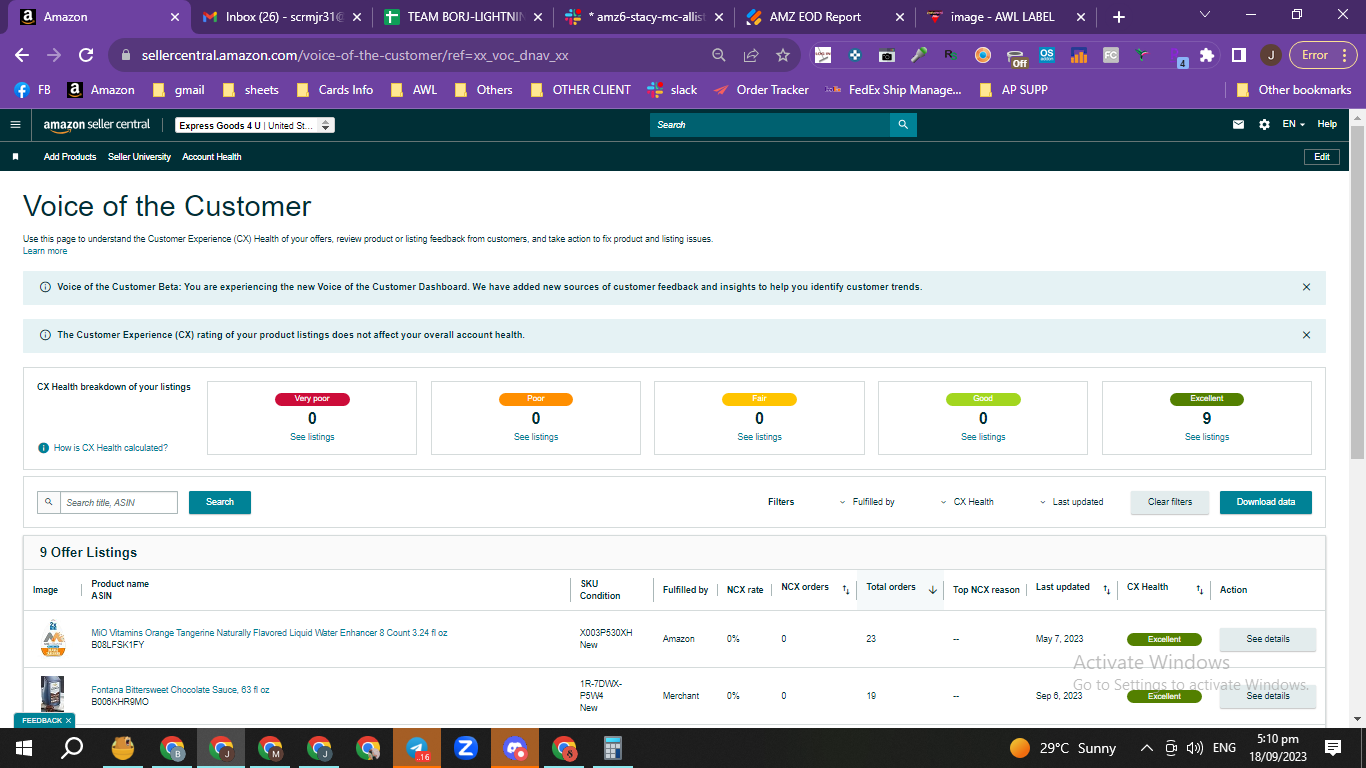Open the settings gear icon
The width and height of the screenshot is (1366, 768).
coord(1264,125)
